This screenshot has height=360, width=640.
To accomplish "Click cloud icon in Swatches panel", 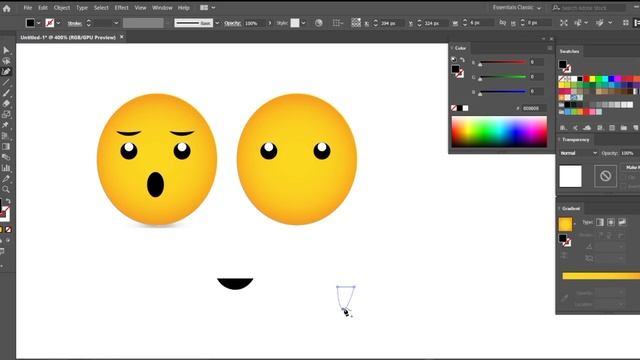I will coord(587,128).
